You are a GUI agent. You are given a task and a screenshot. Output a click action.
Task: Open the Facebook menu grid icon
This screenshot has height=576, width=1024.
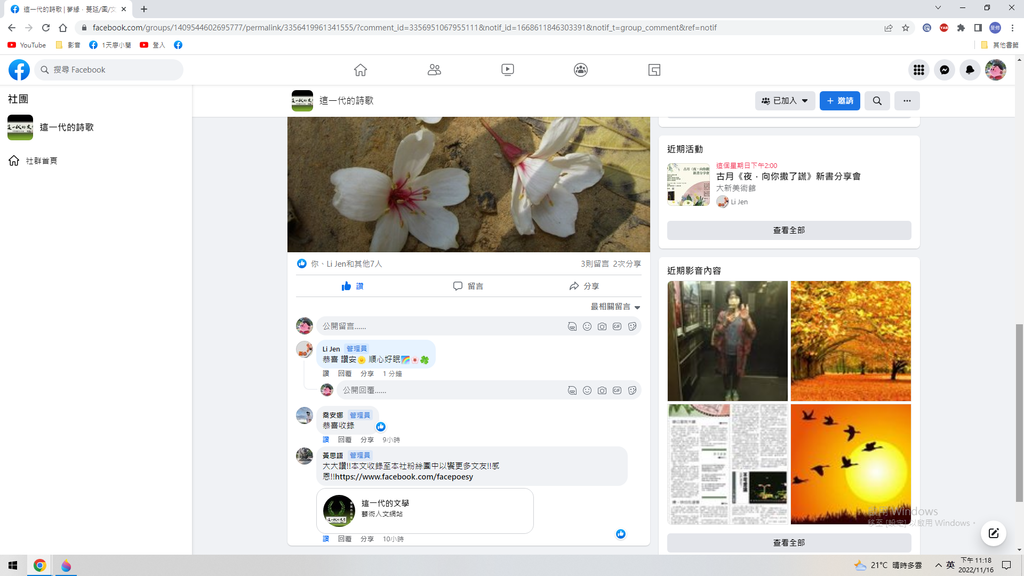pos(918,70)
